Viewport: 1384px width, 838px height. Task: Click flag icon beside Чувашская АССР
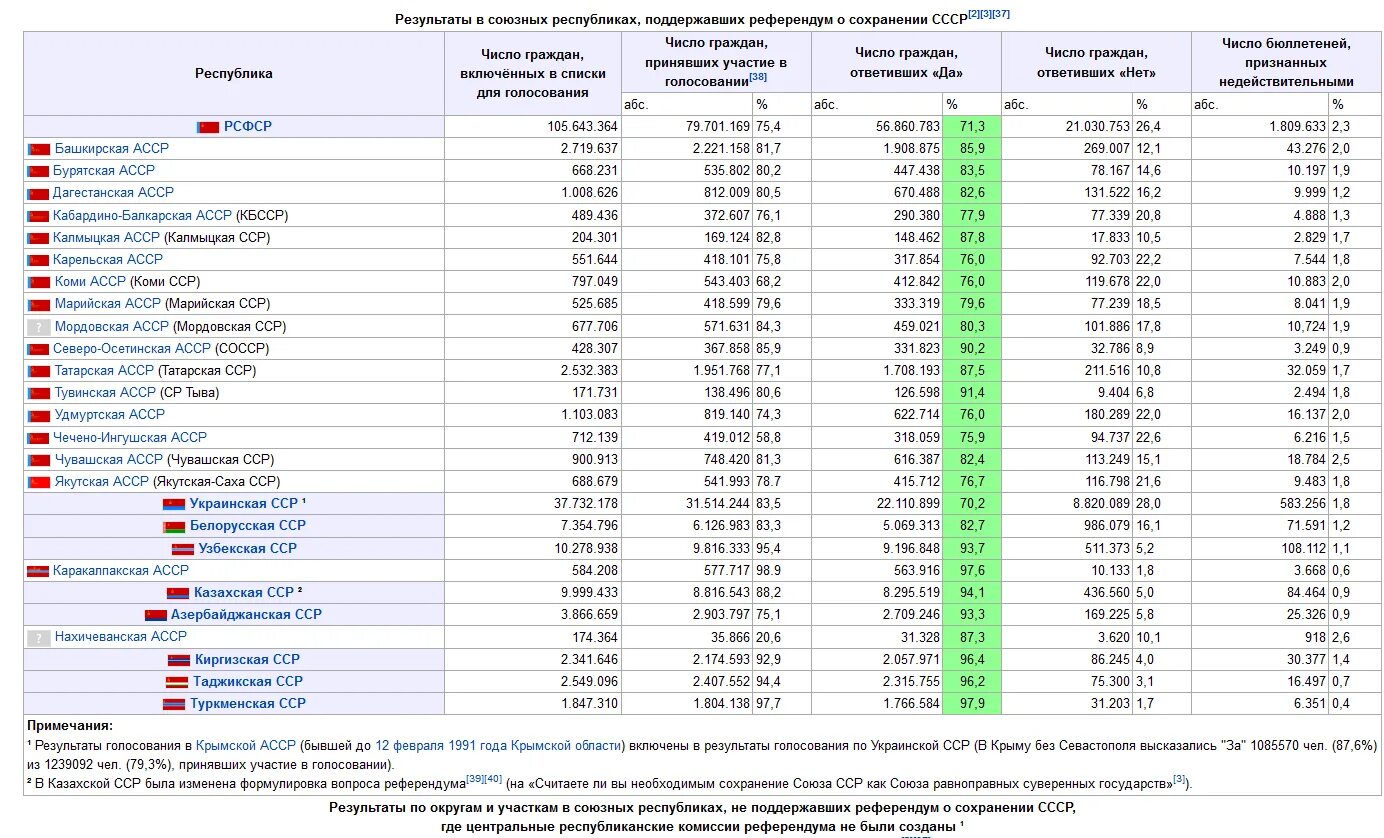[39, 460]
